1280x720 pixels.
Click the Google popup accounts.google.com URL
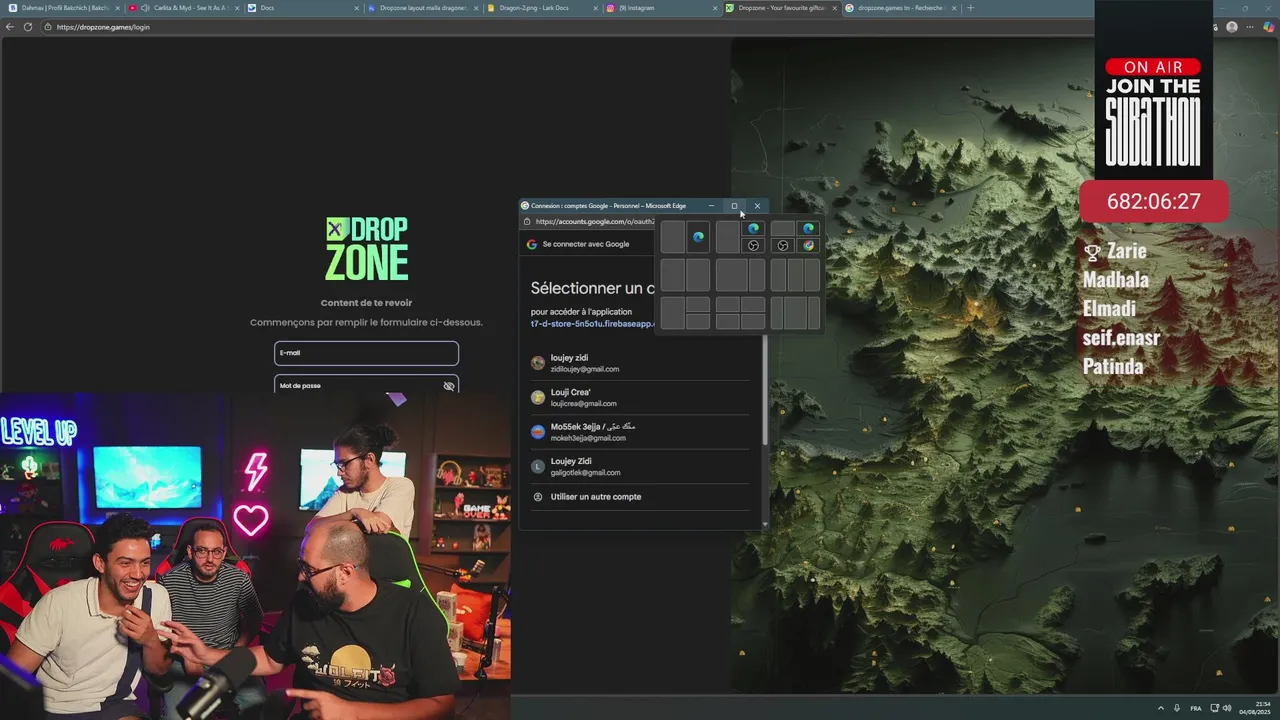click(595, 222)
